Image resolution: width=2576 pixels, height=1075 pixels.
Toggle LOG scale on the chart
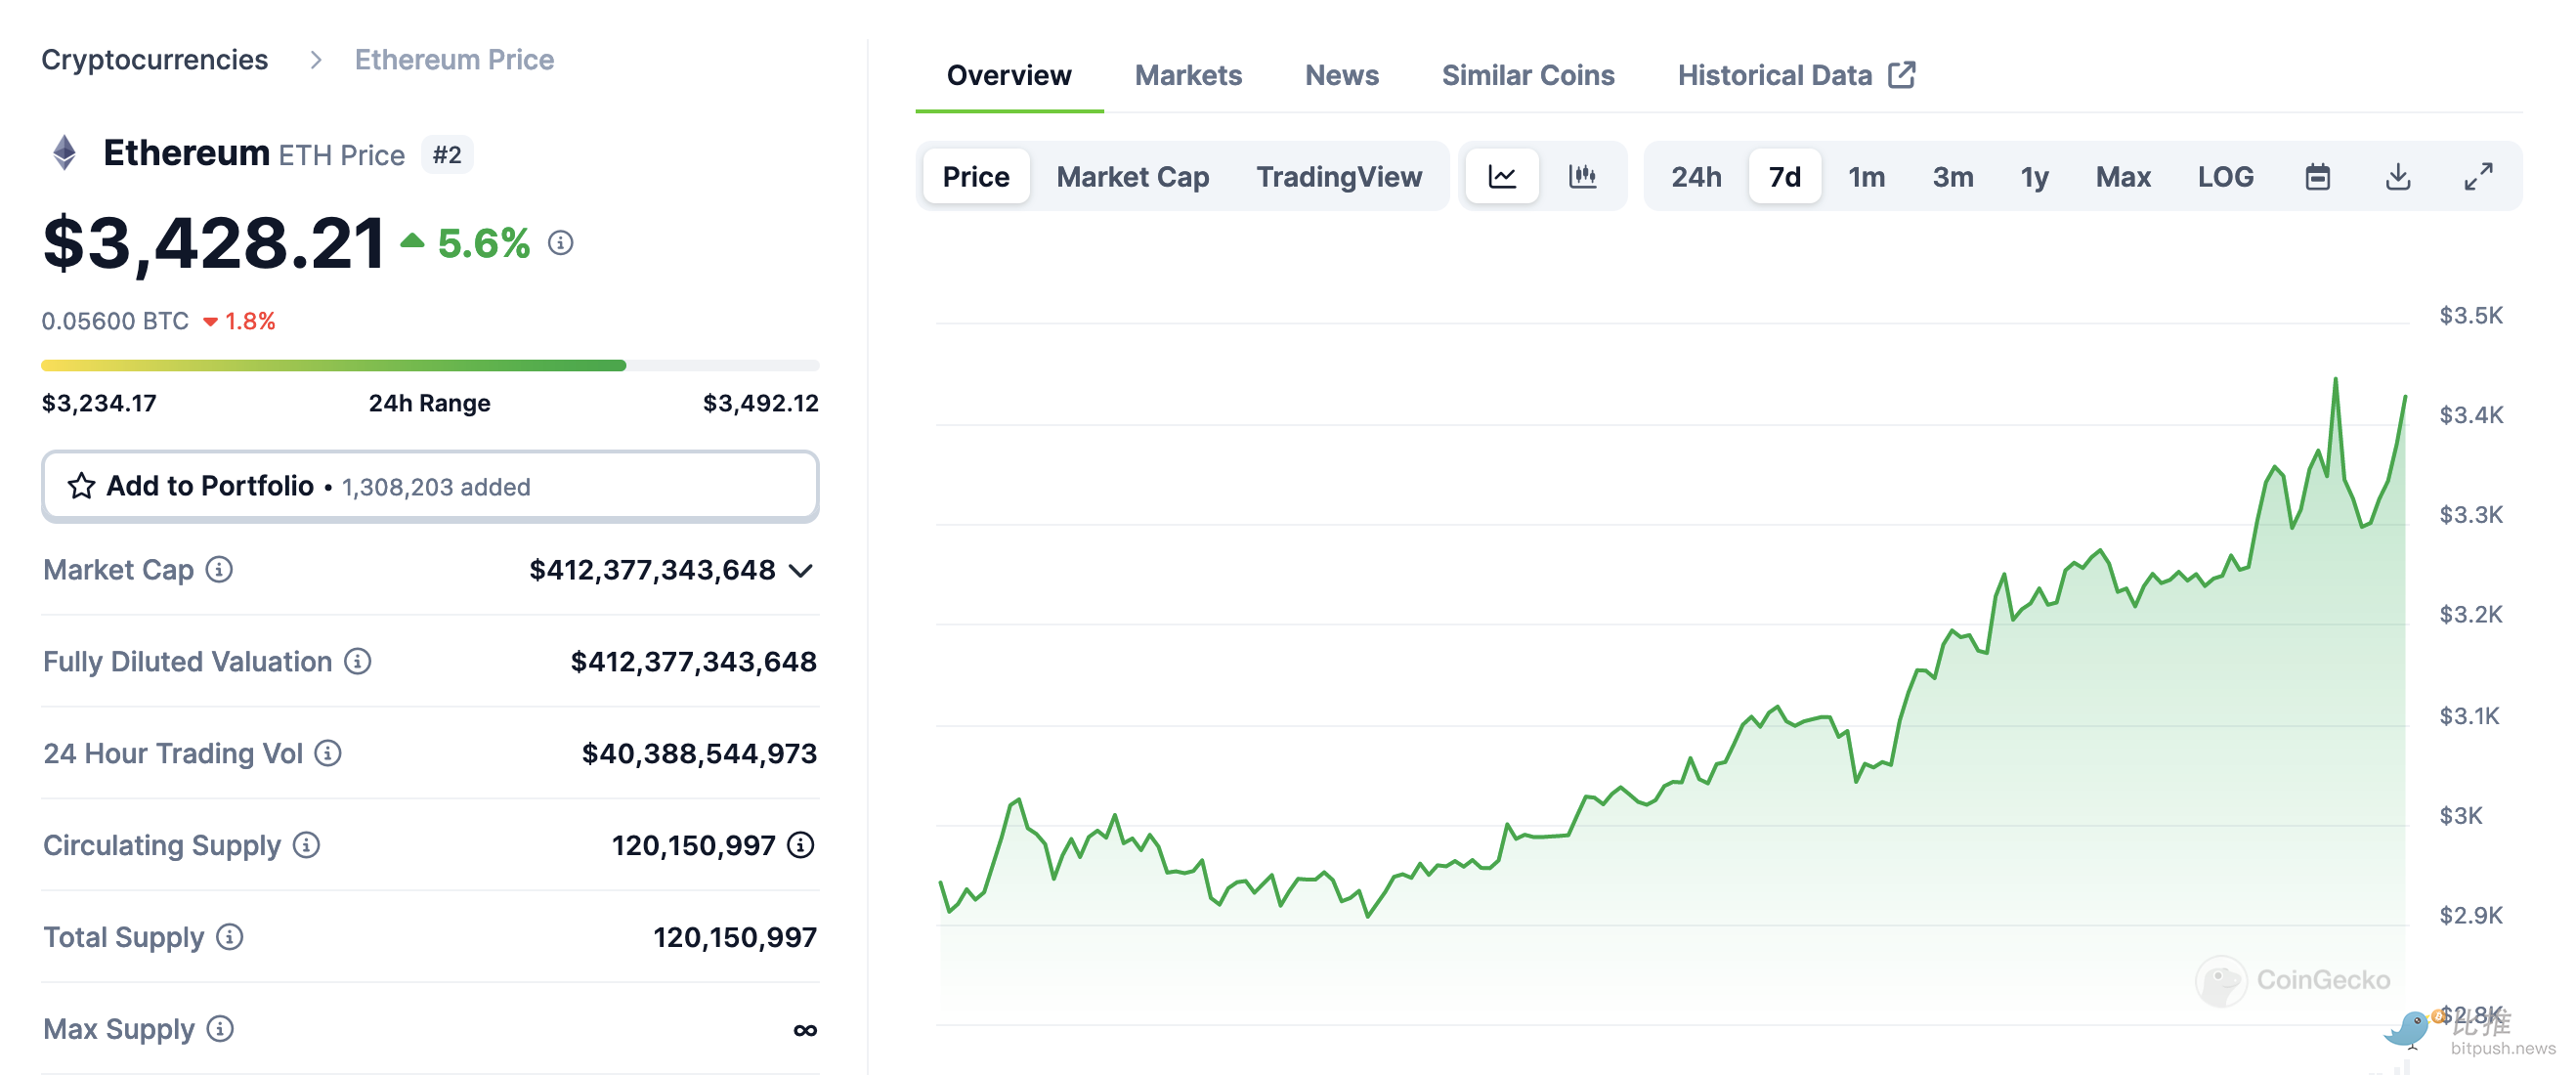tap(2225, 177)
